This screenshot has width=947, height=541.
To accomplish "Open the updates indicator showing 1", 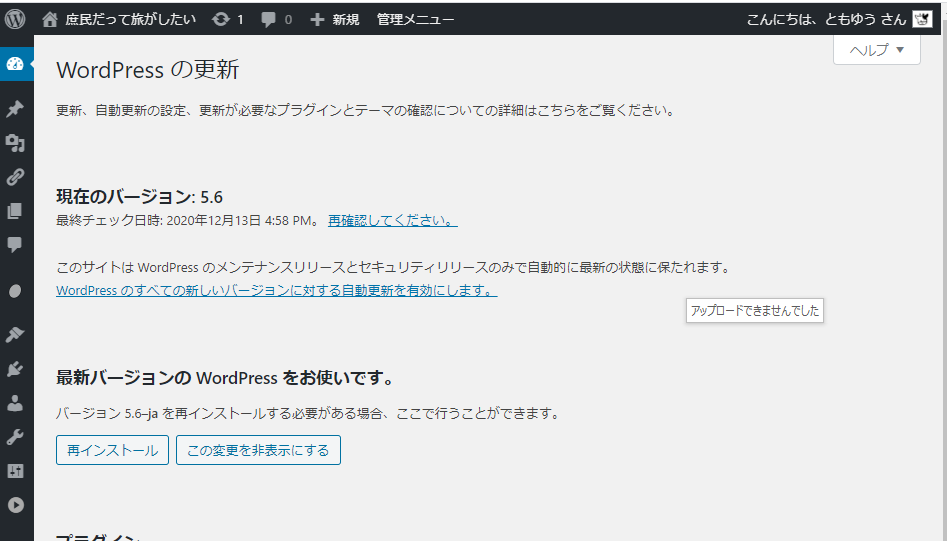I will pos(228,19).
